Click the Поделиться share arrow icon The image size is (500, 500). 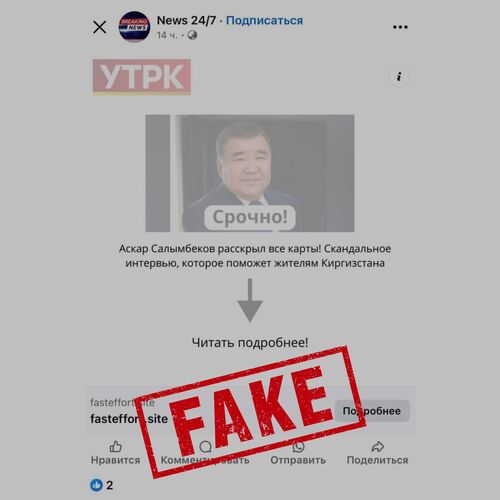tap(377, 446)
